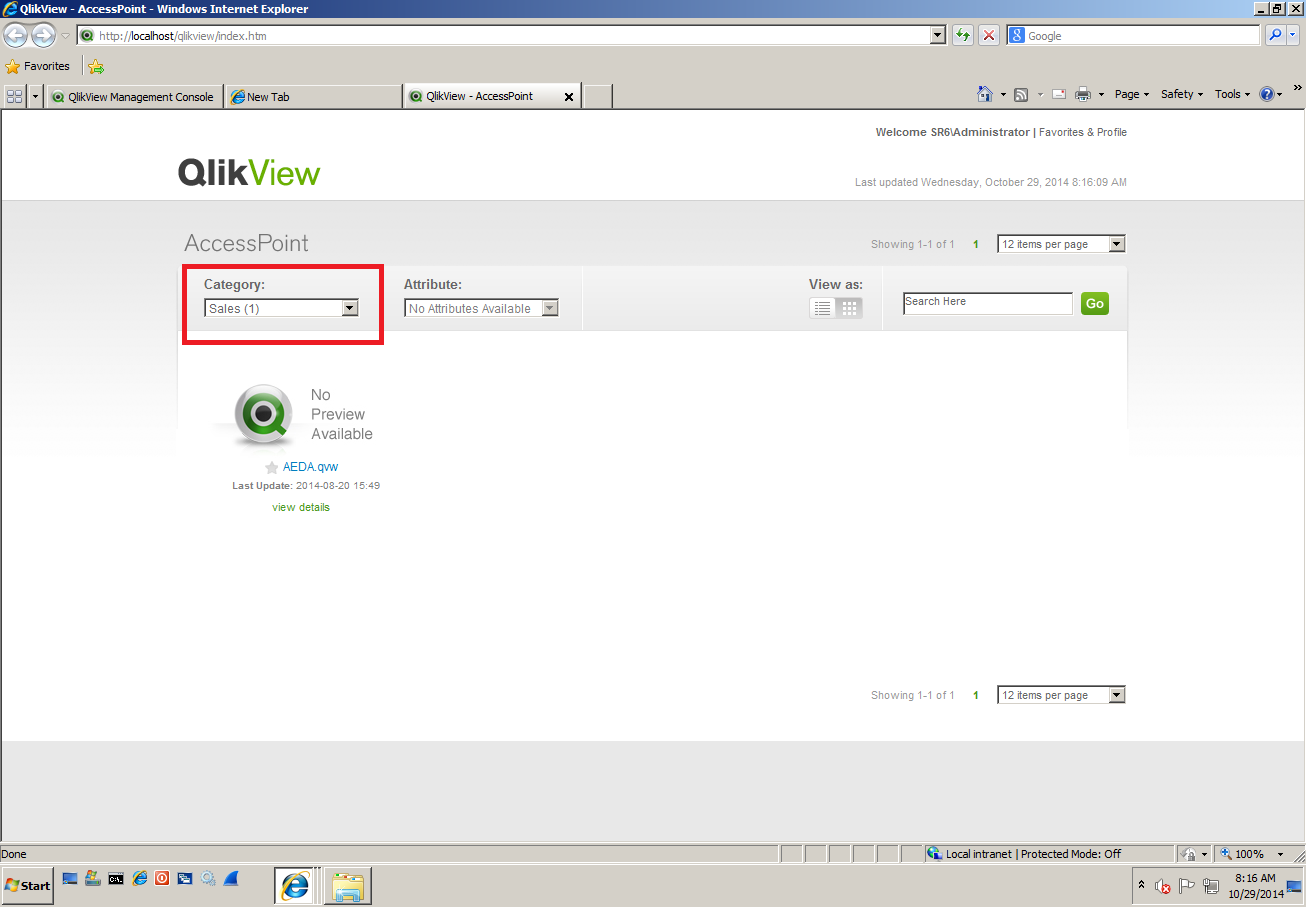Image resolution: width=1306 pixels, height=907 pixels.
Task: Open the Safety menu
Action: click(x=1181, y=94)
